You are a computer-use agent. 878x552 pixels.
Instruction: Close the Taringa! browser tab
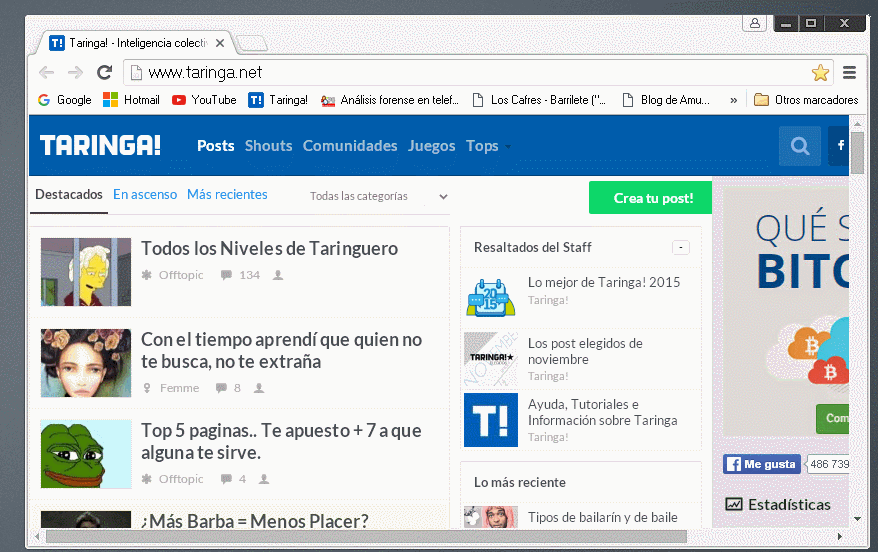click(x=220, y=43)
